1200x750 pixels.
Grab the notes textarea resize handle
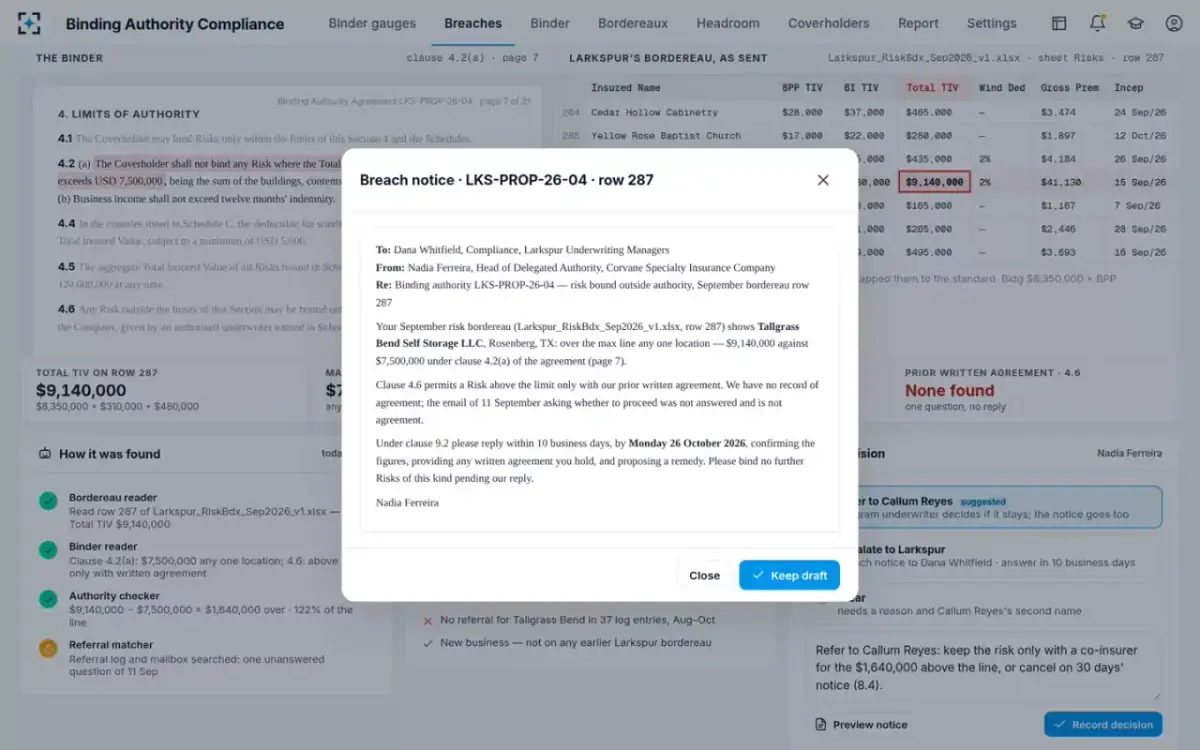1157,695
